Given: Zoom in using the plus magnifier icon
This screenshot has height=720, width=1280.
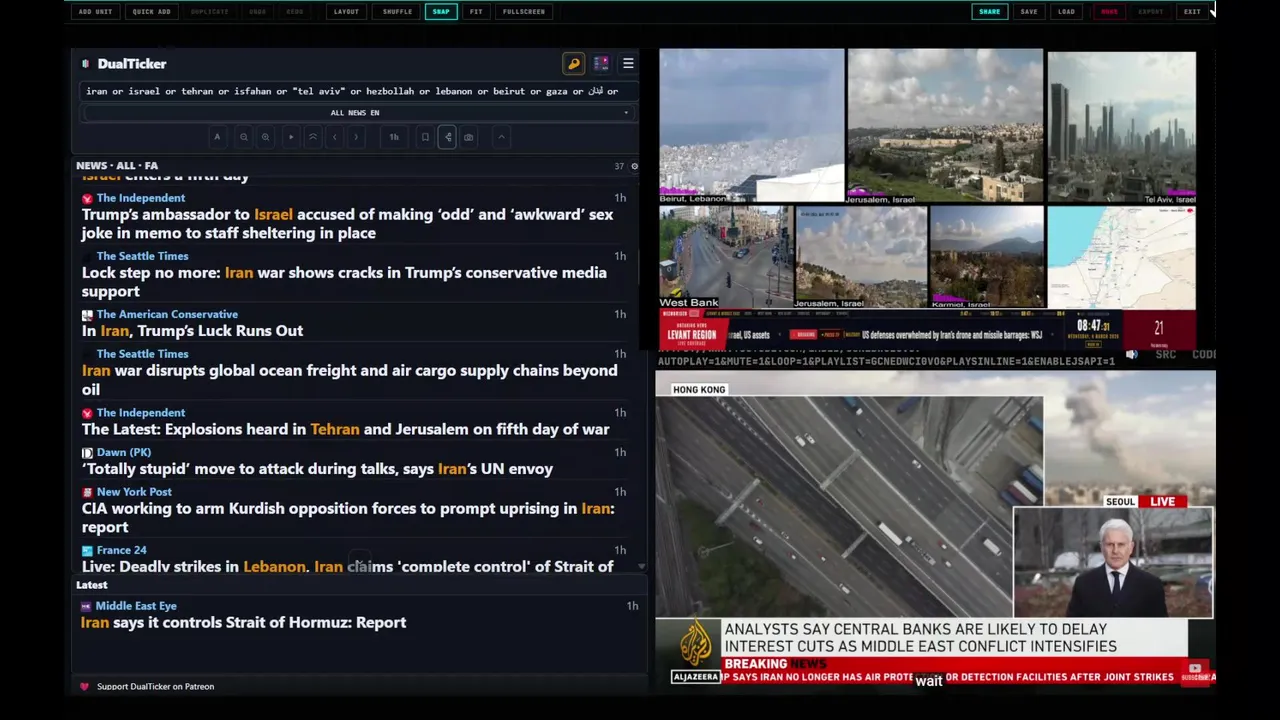Looking at the screenshot, I should pos(265,137).
